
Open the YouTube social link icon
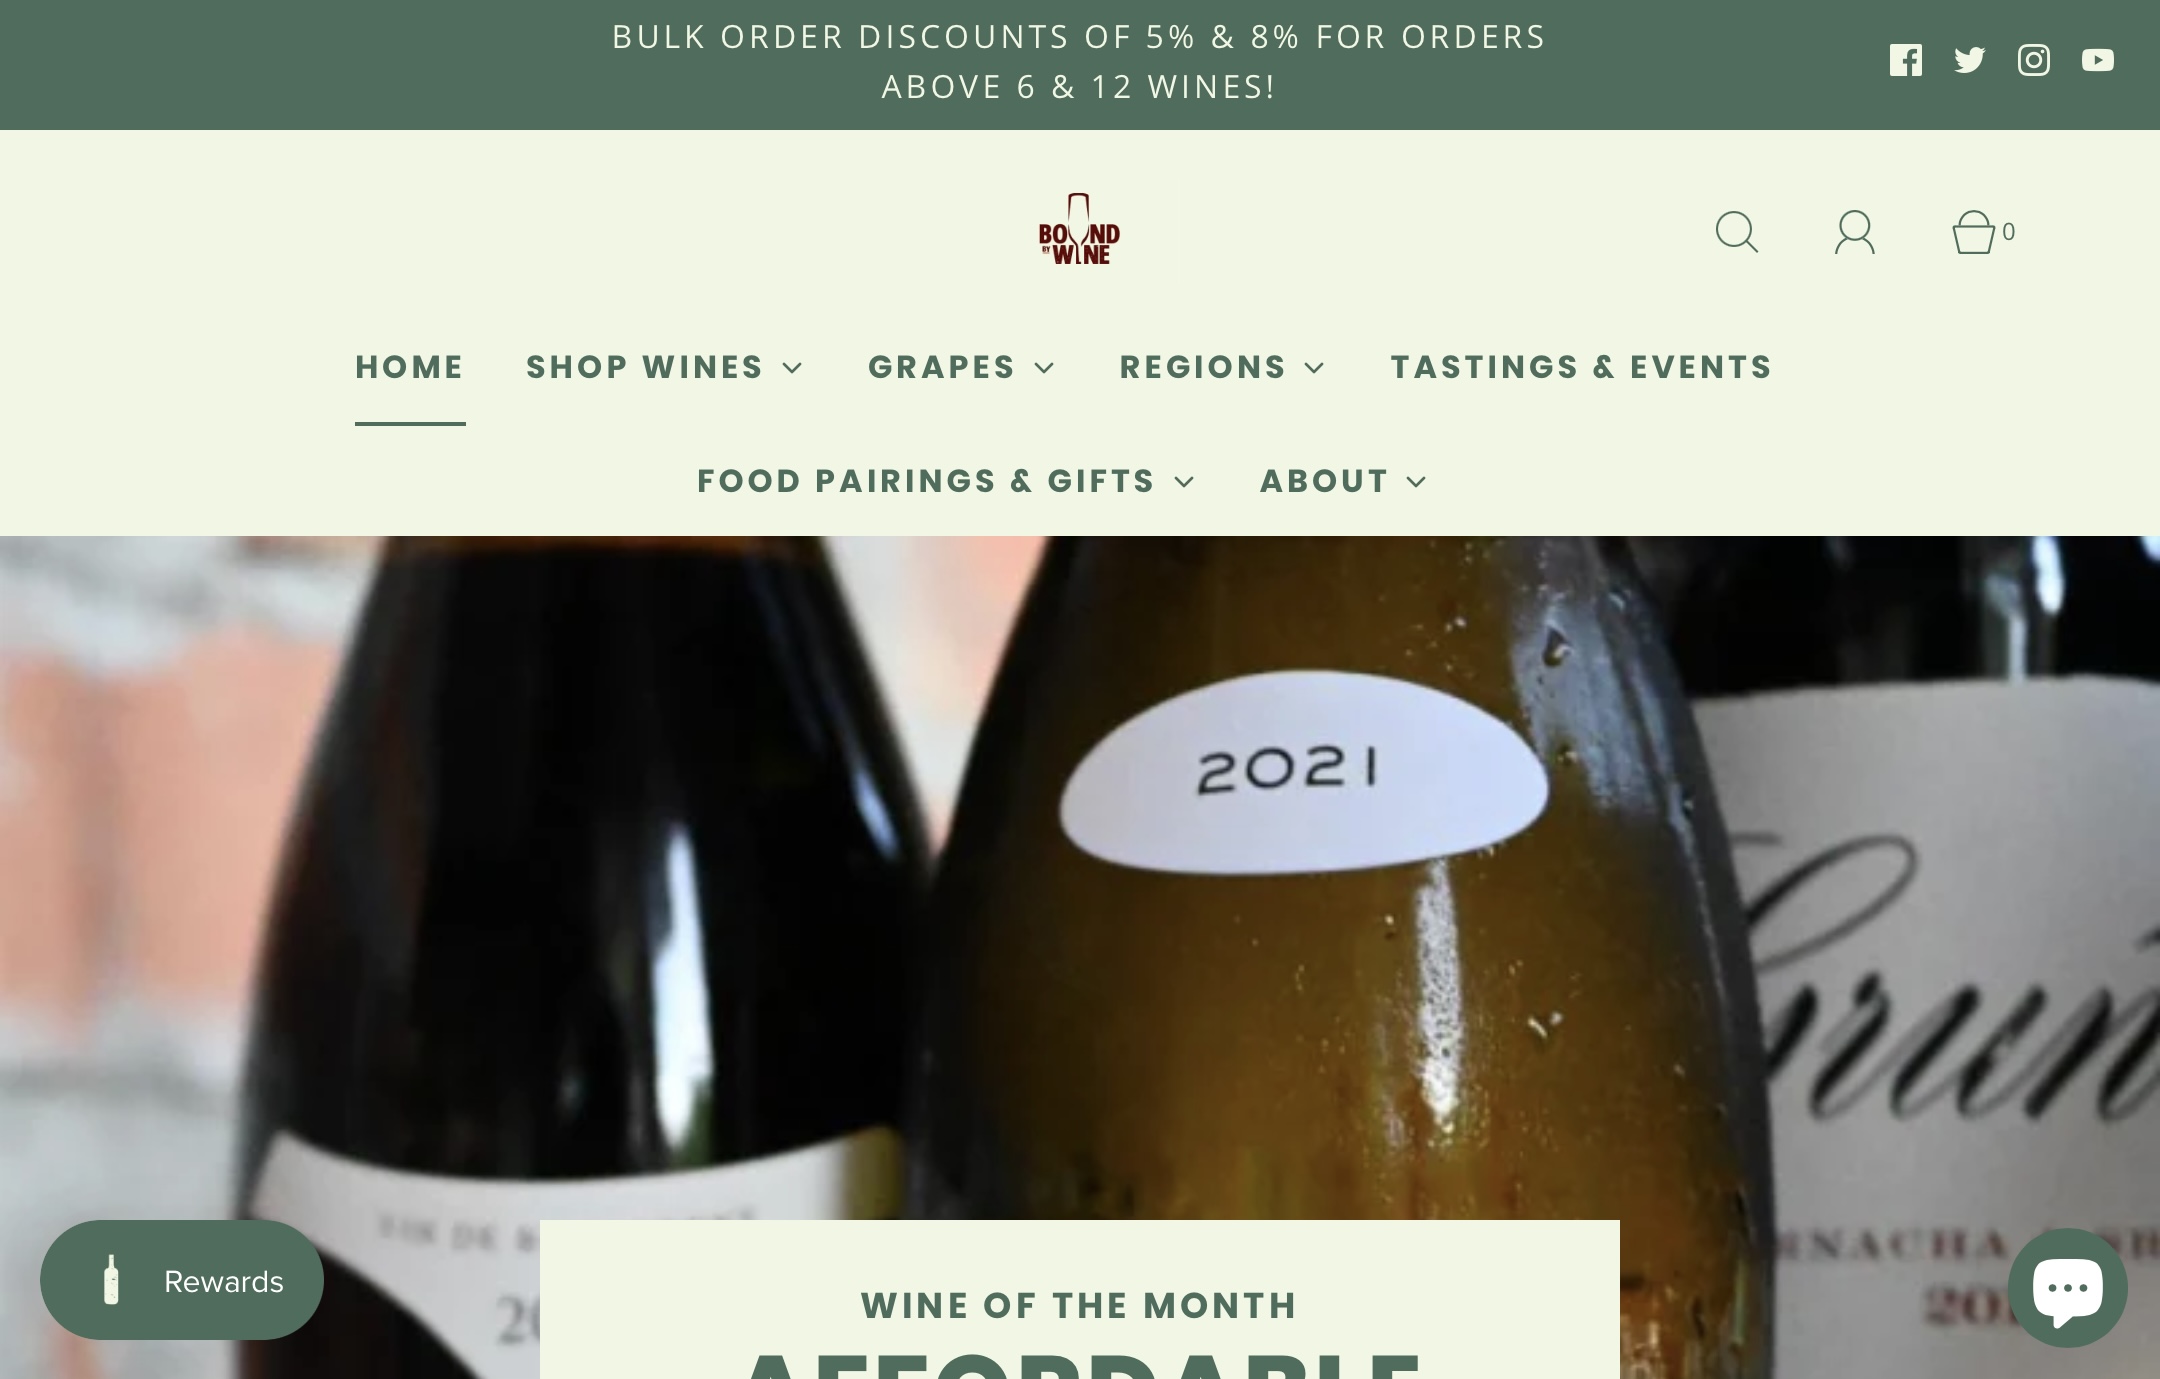click(x=2097, y=60)
